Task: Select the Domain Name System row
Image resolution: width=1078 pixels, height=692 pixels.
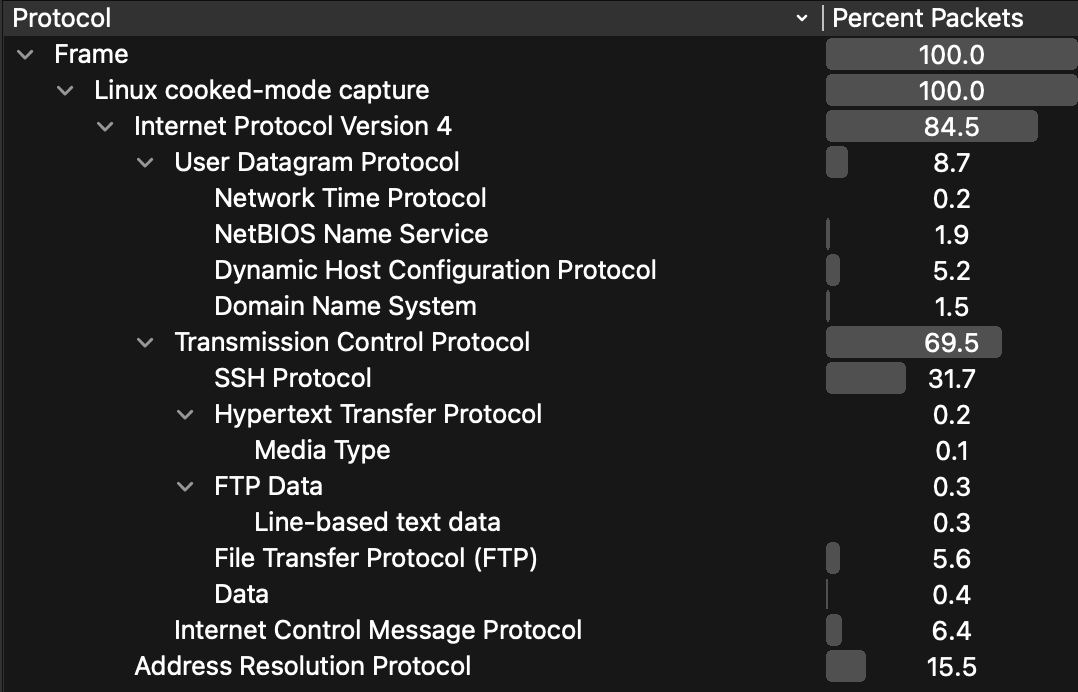Action: (x=345, y=307)
